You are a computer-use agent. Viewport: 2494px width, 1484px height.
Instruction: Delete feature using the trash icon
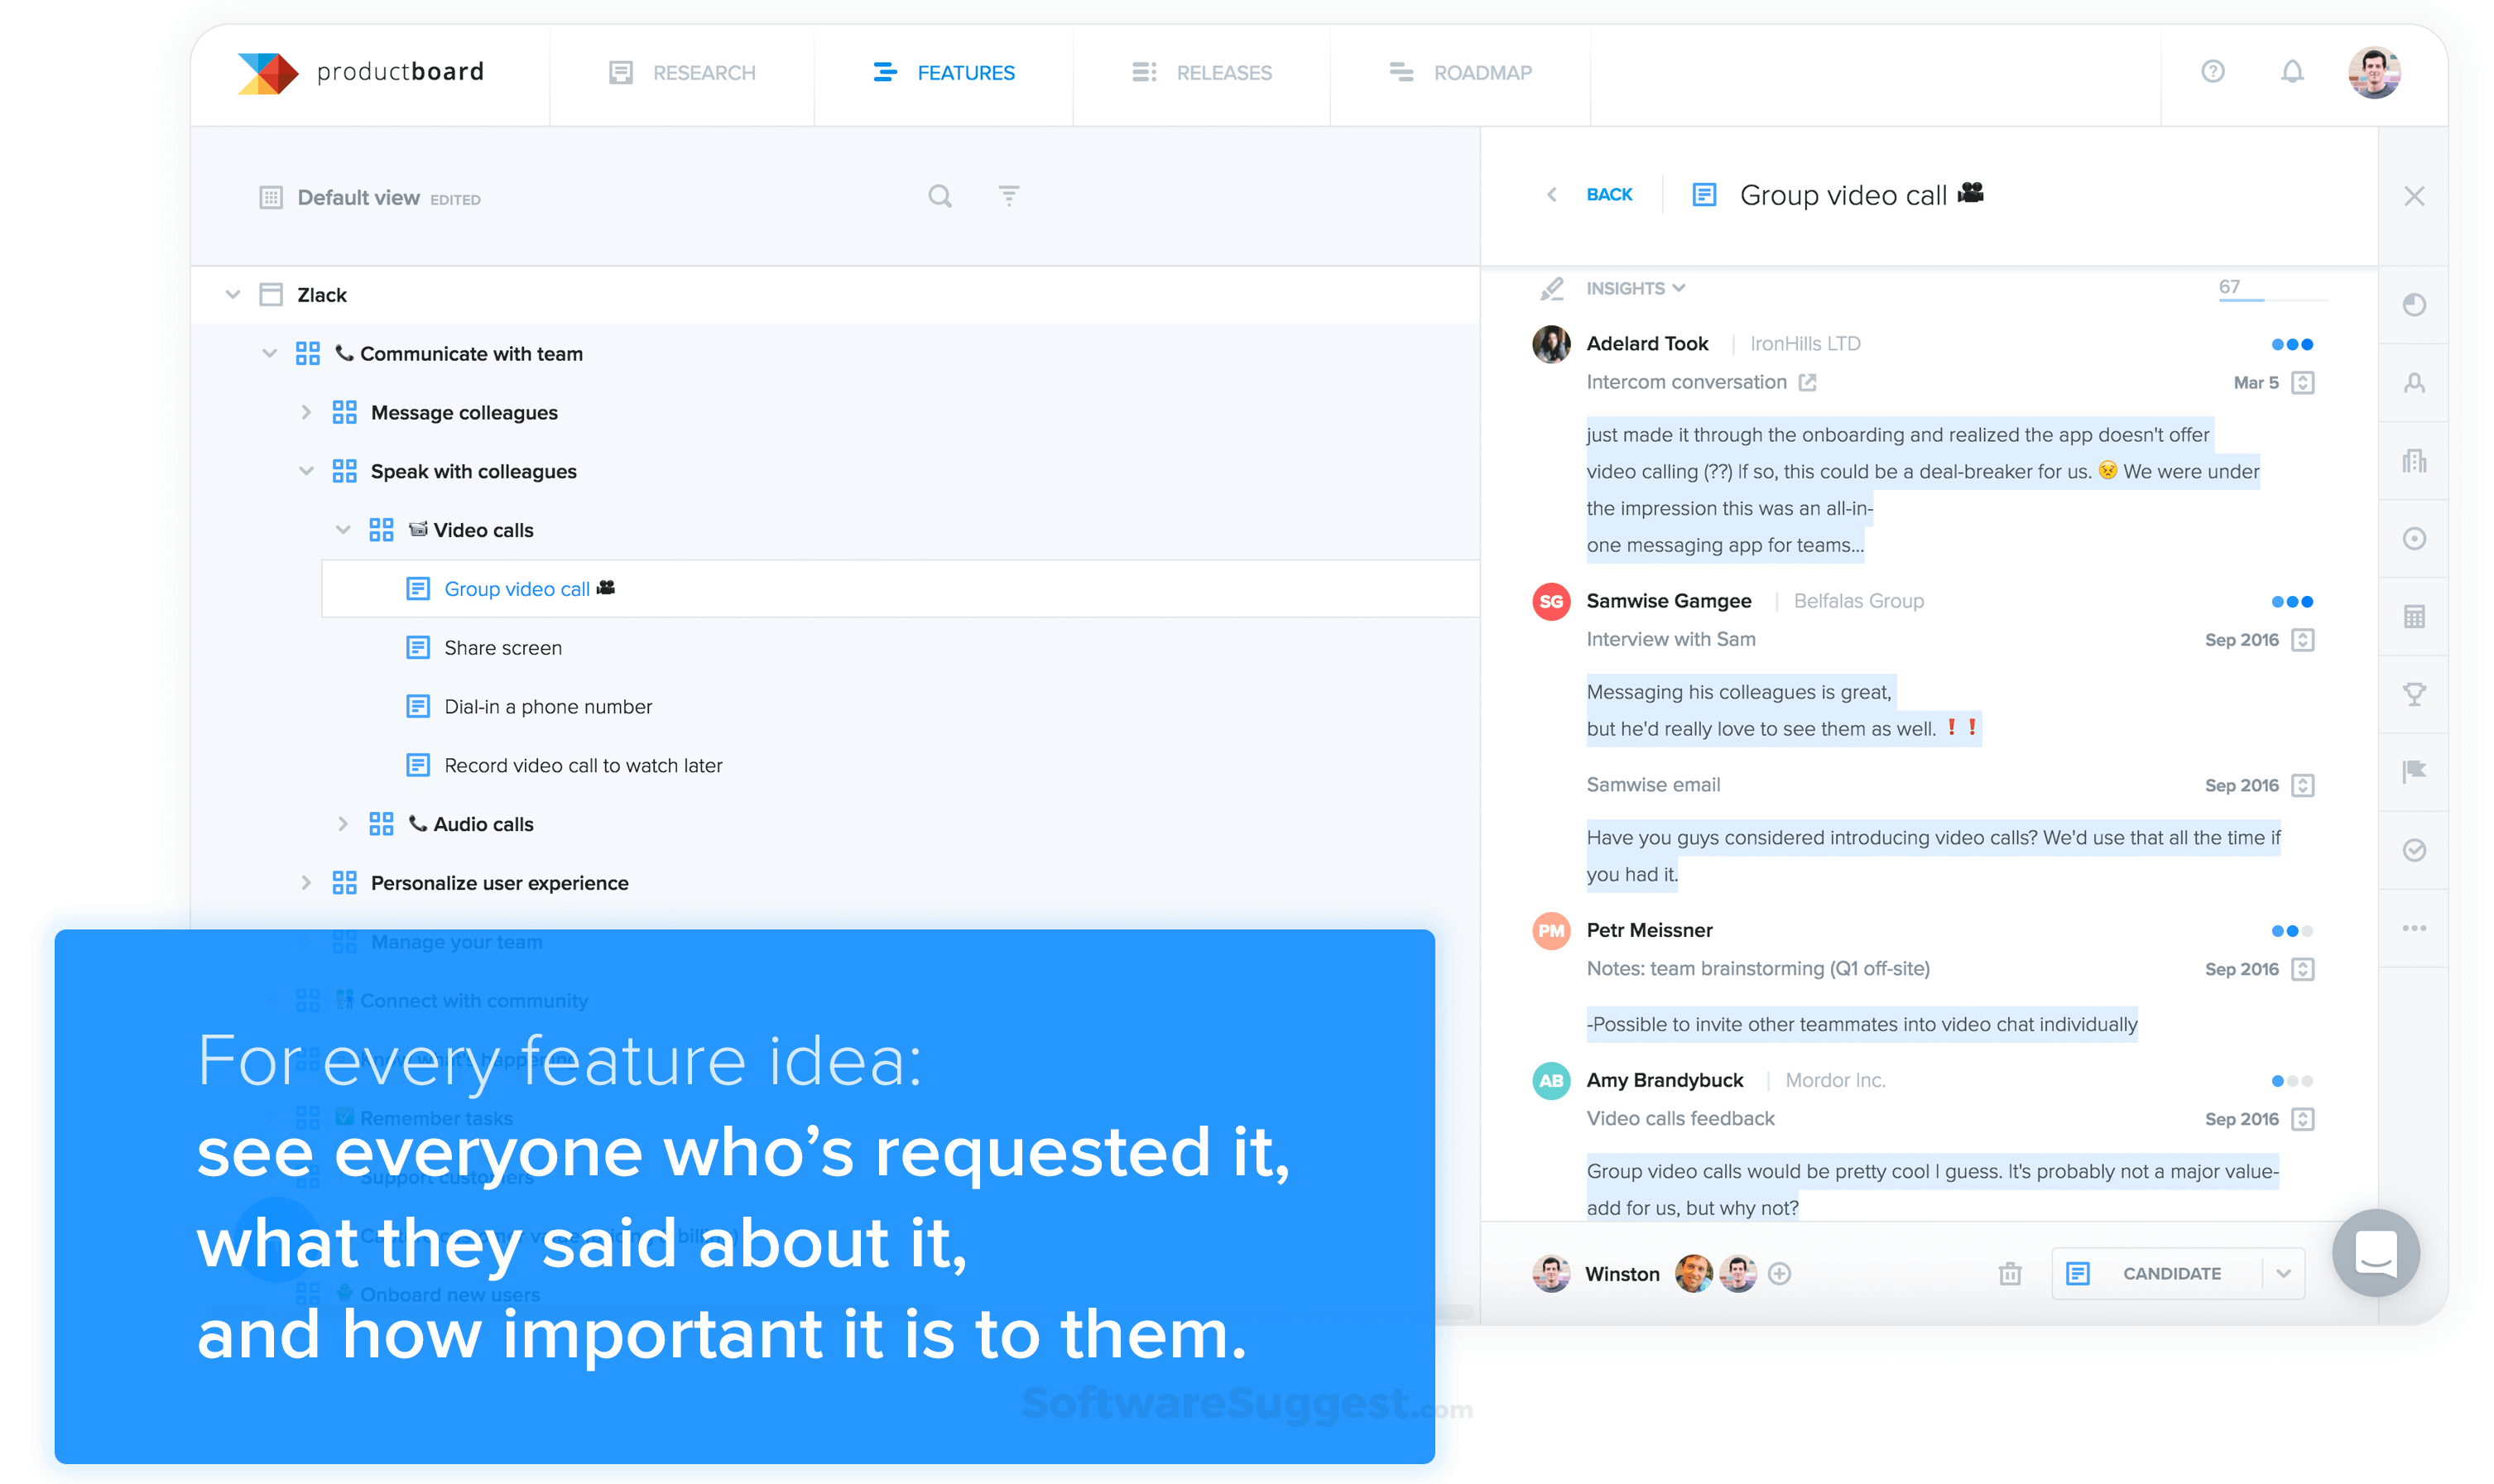click(2009, 1273)
